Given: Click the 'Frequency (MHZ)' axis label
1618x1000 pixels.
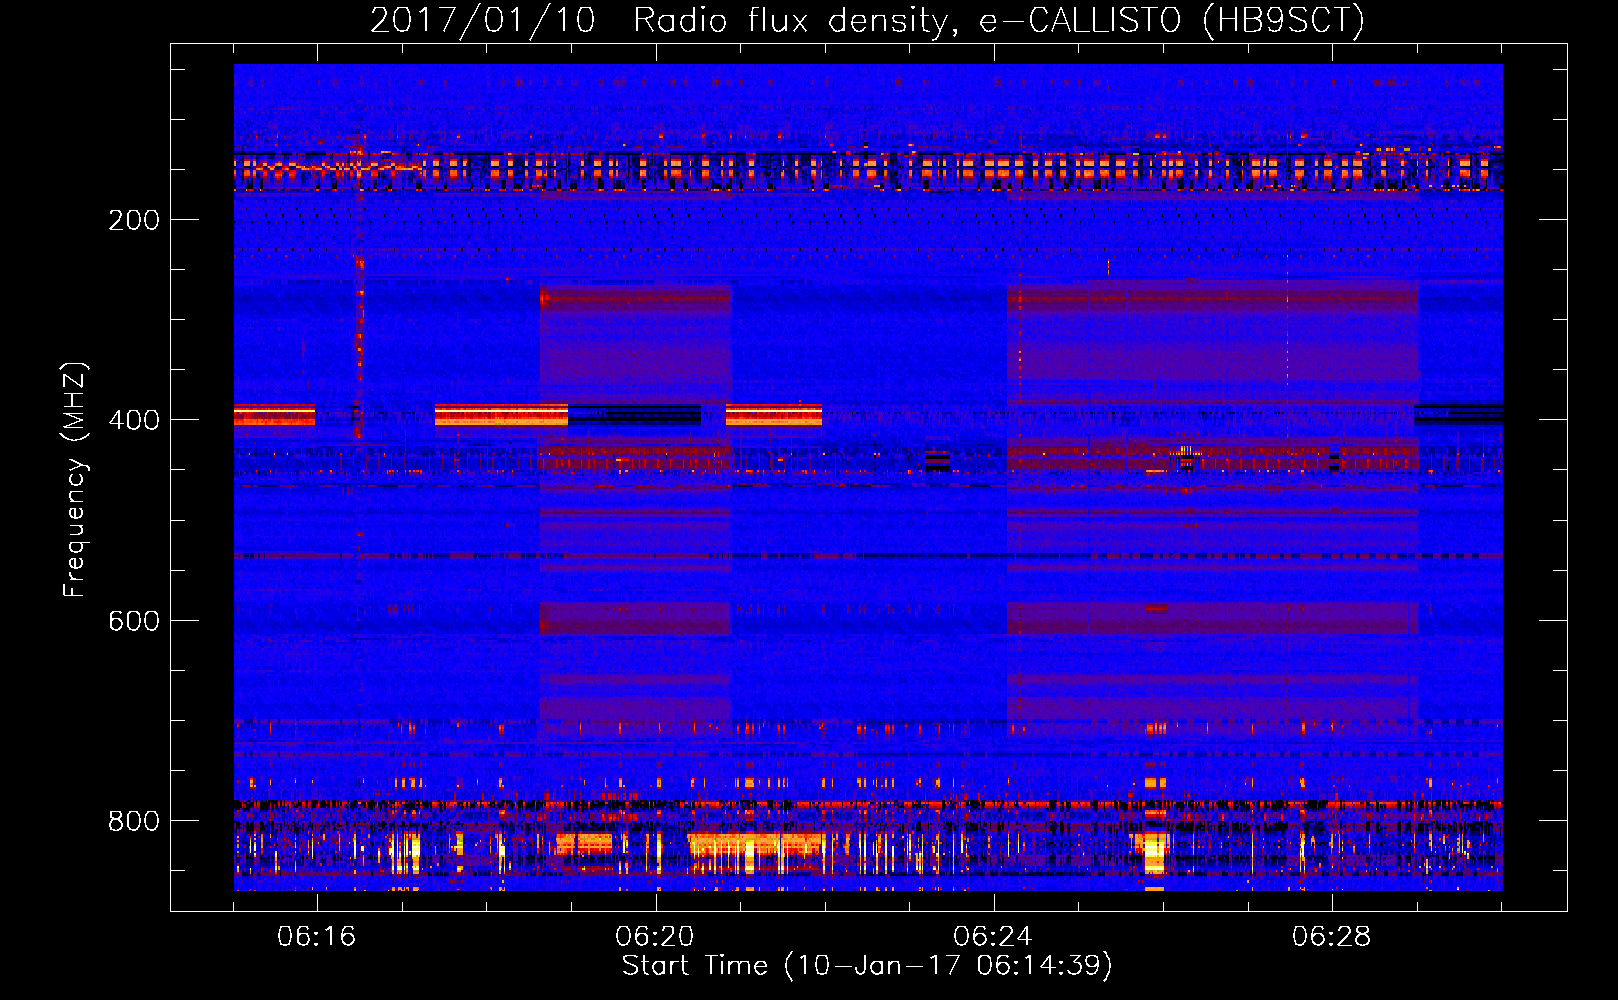Looking at the screenshot, I should pos(75,479).
